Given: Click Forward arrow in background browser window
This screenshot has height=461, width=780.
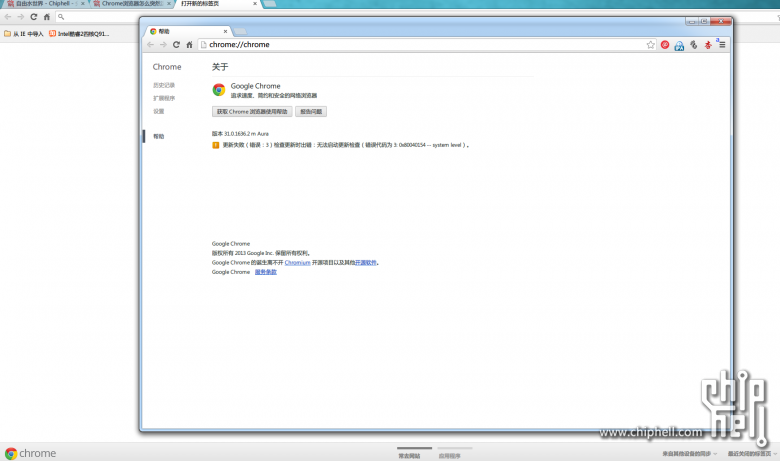Looking at the screenshot, I should coord(20,17).
